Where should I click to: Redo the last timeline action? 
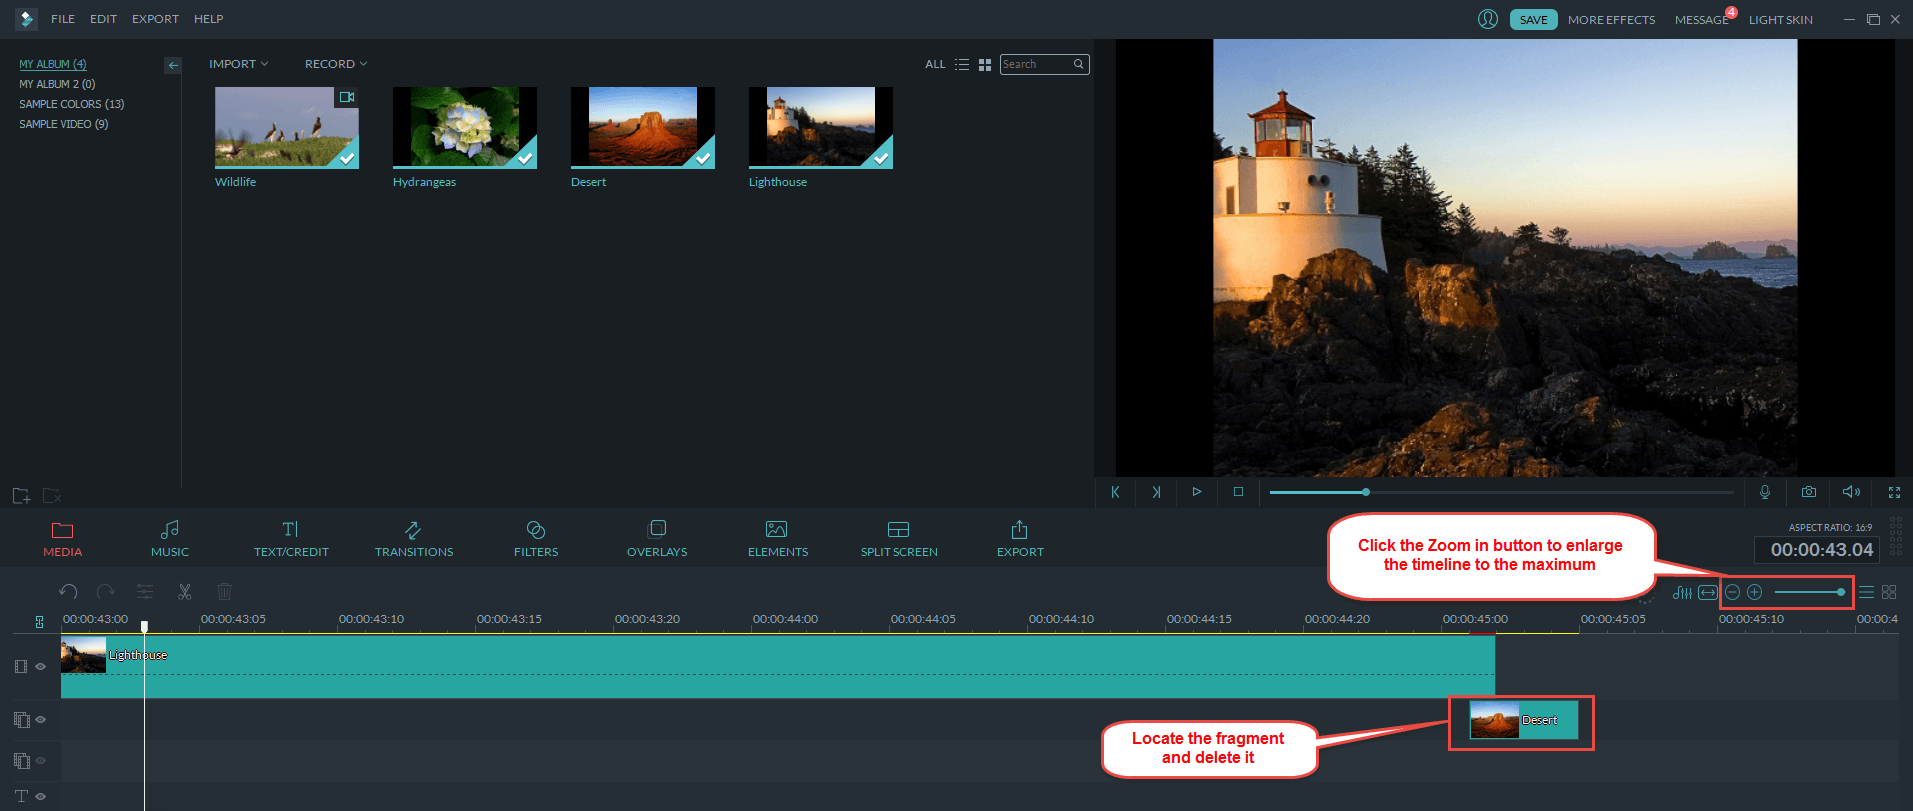(105, 592)
